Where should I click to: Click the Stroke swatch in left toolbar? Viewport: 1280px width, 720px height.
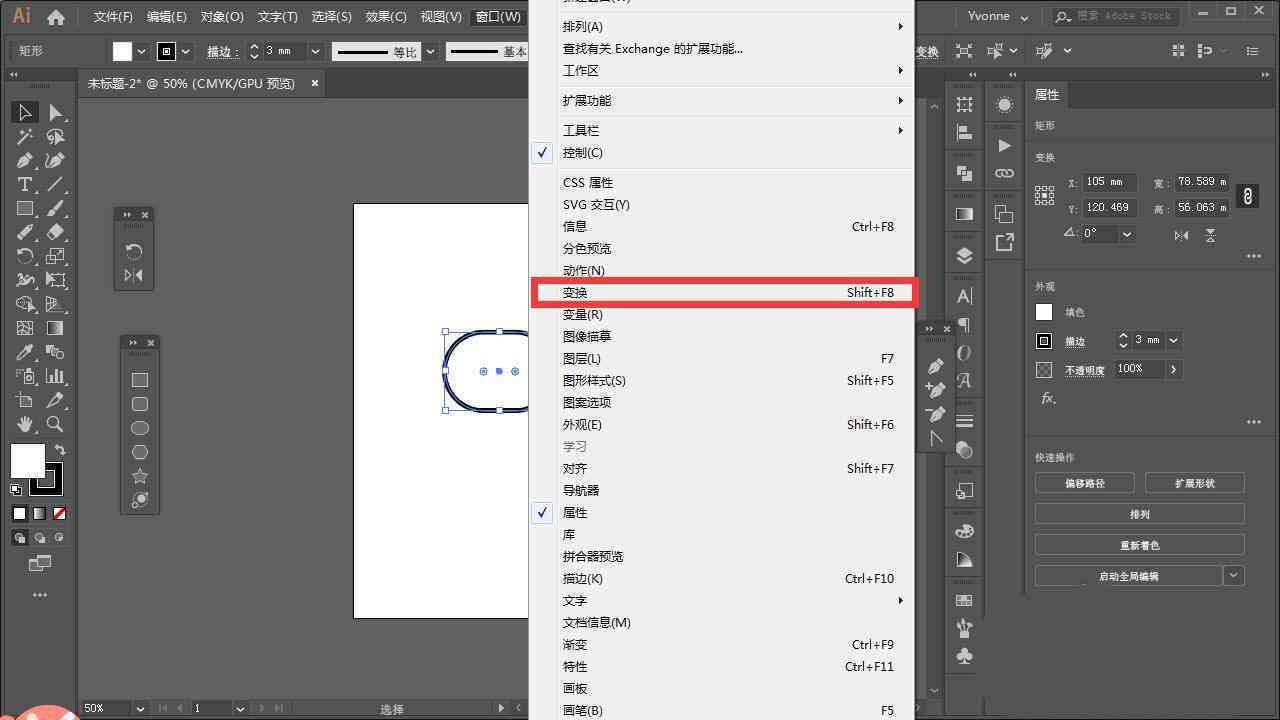[x=46, y=479]
